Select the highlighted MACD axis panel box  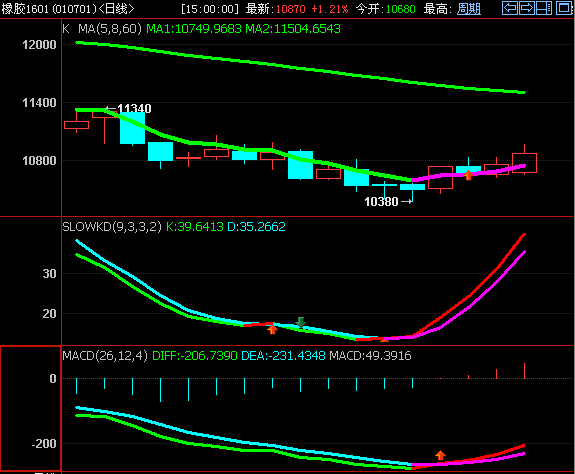[x=30, y=408]
